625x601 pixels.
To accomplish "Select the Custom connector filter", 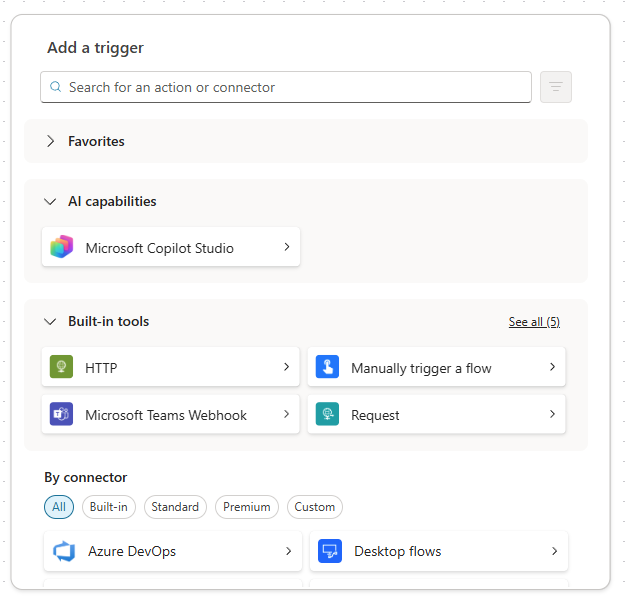I will [315, 507].
